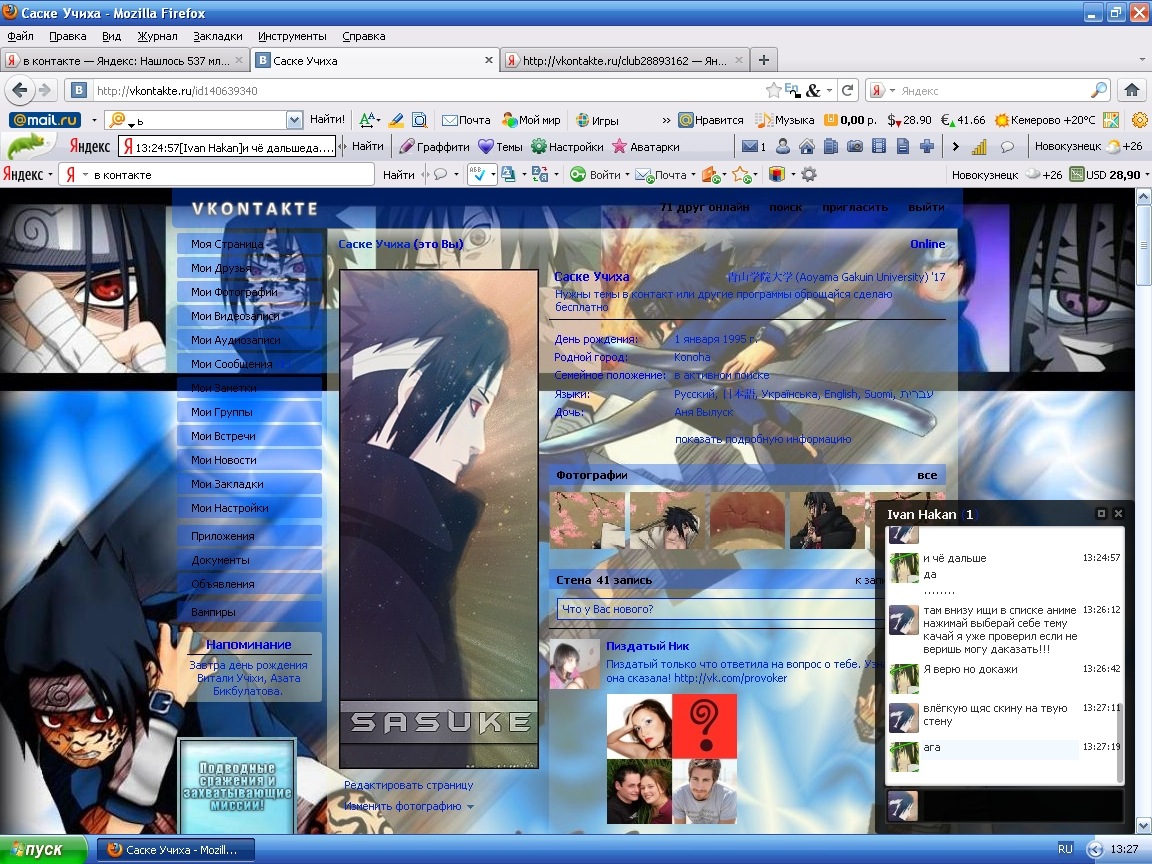Switch to the vkontakte.ru/club28893162 tab
This screenshot has height=864, width=1152.
(x=624, y=61)
